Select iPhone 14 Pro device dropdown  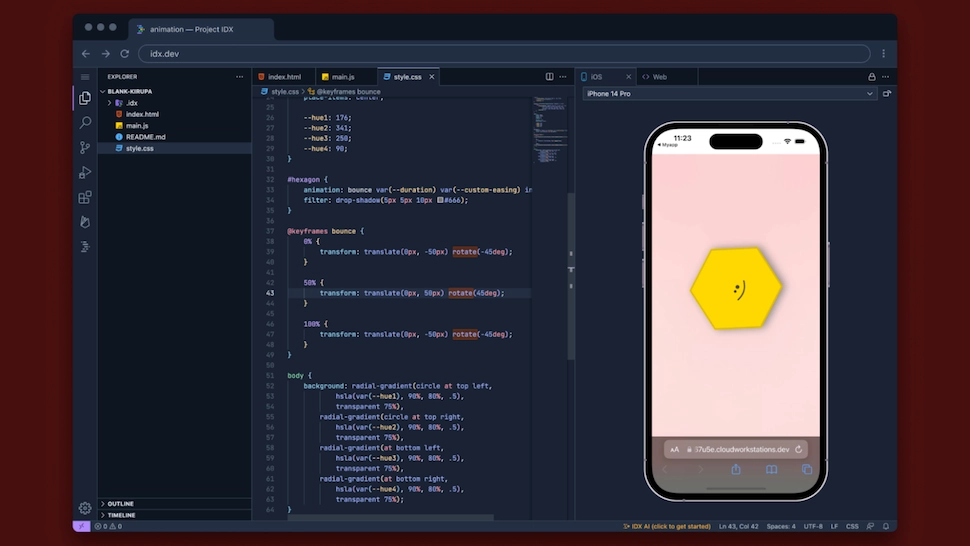730,94
